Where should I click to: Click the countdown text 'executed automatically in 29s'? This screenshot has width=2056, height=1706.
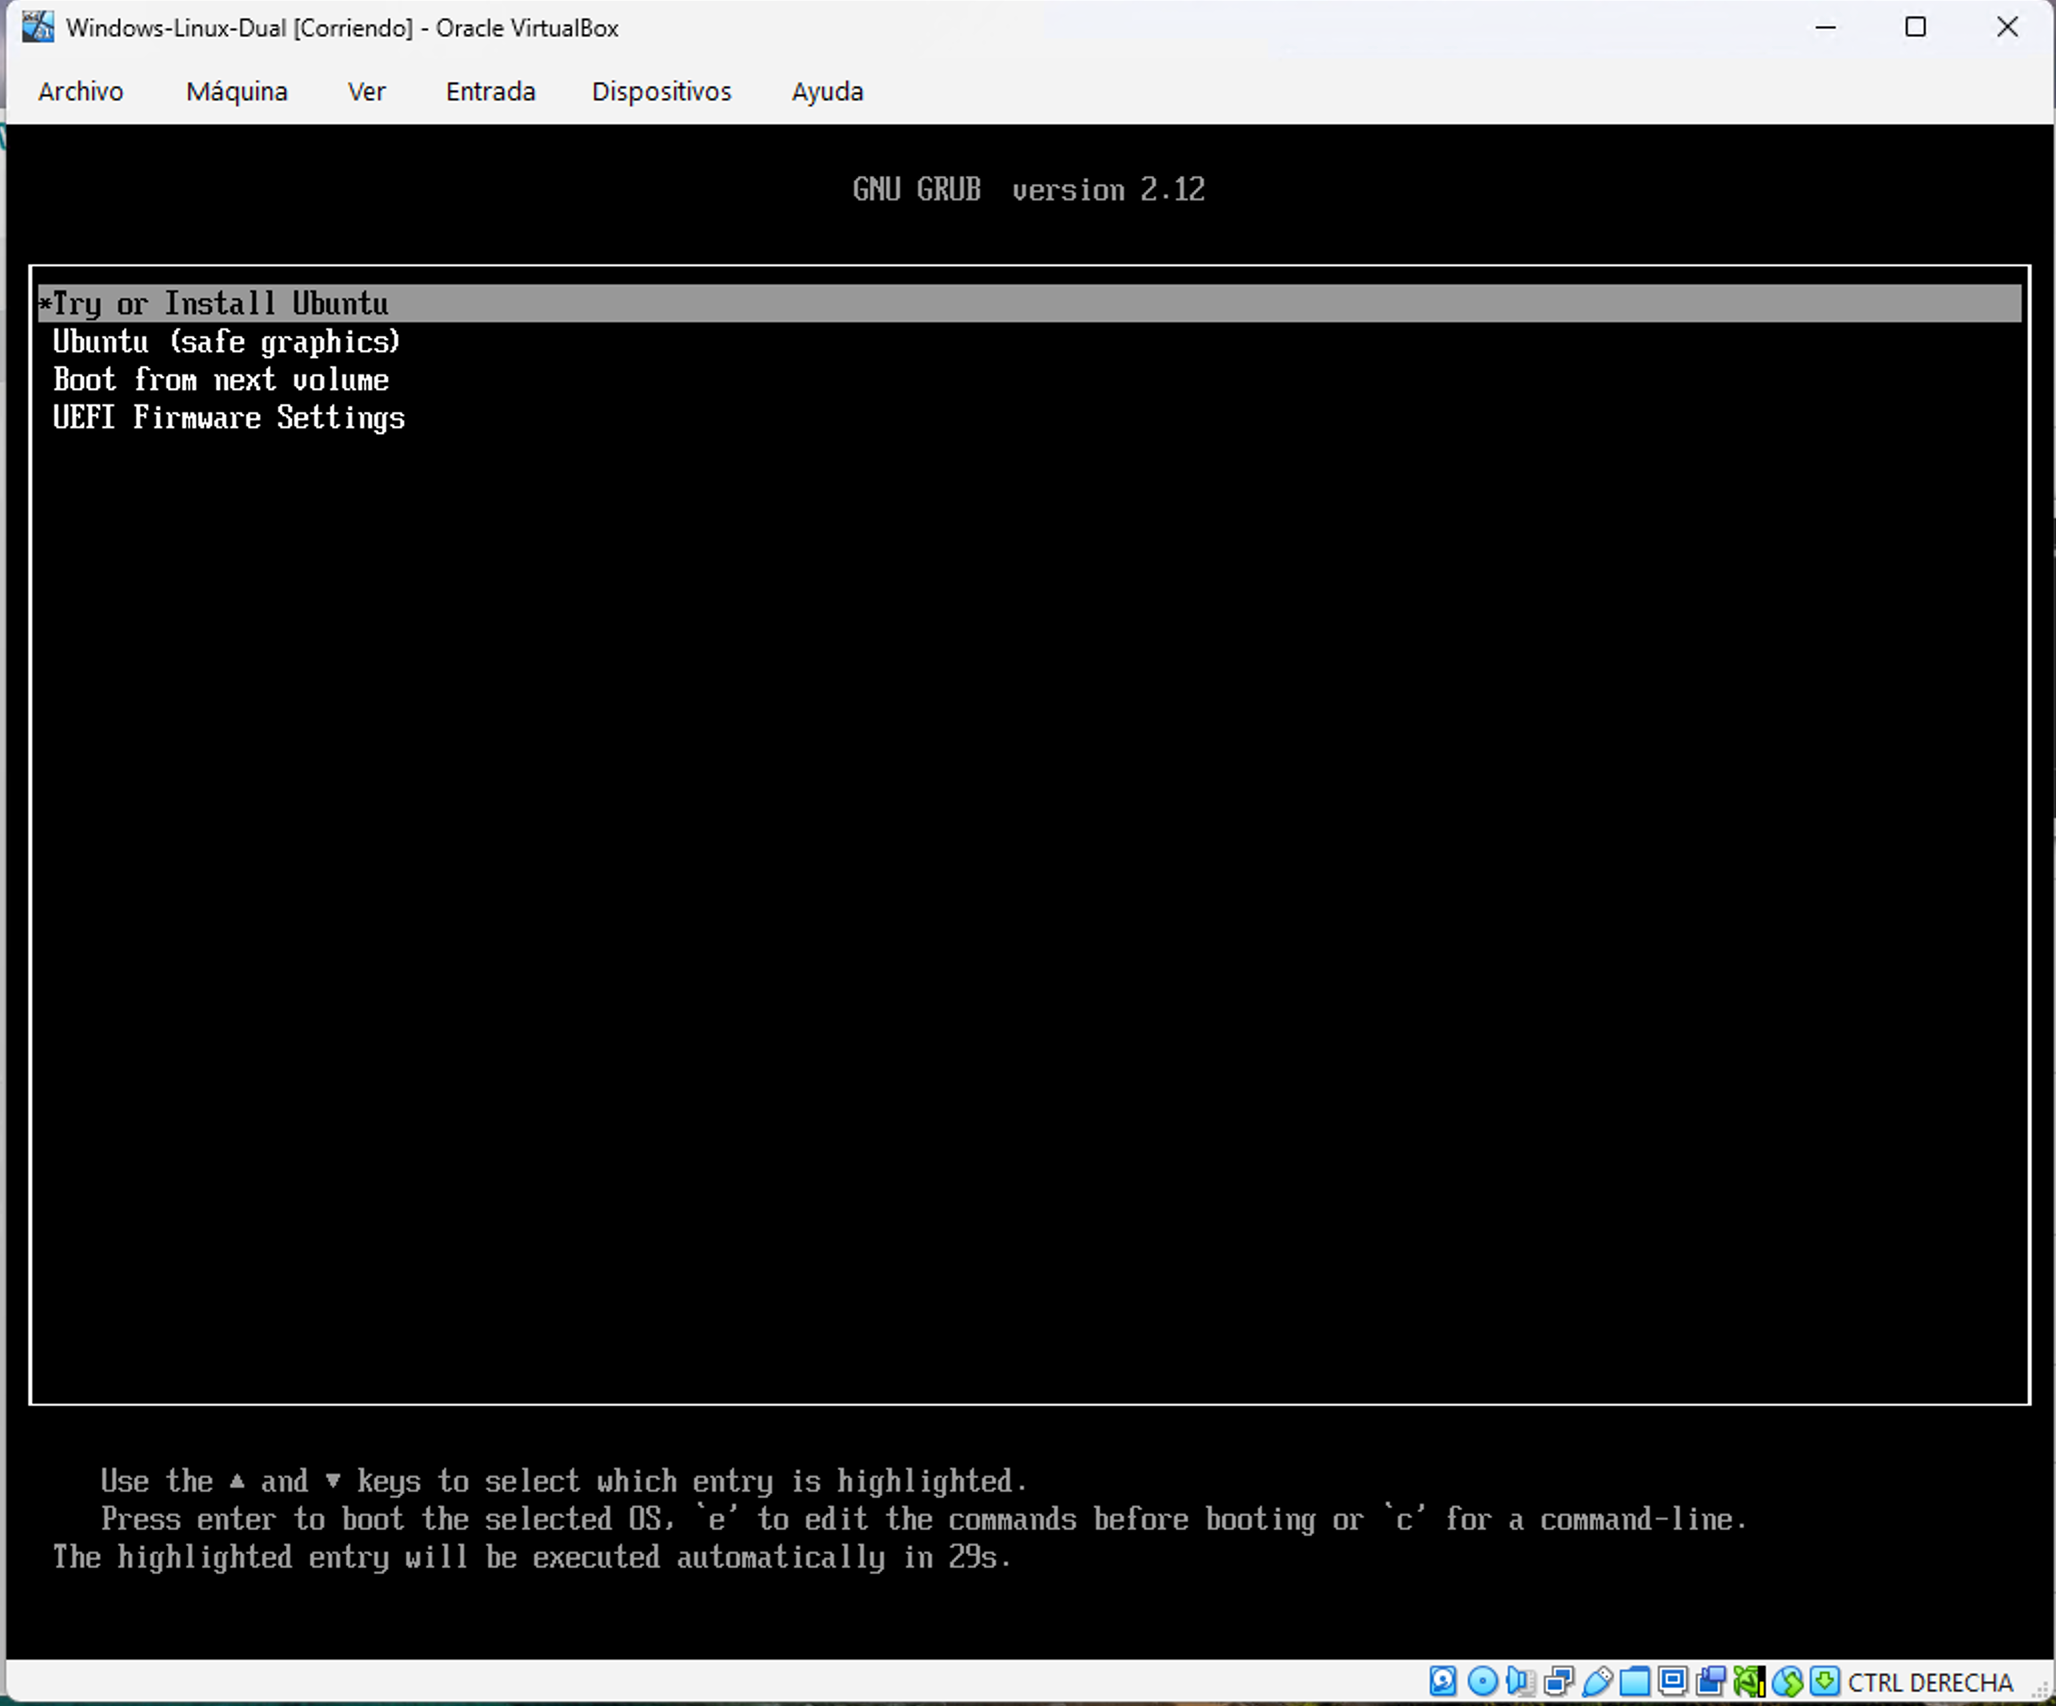773,1557
